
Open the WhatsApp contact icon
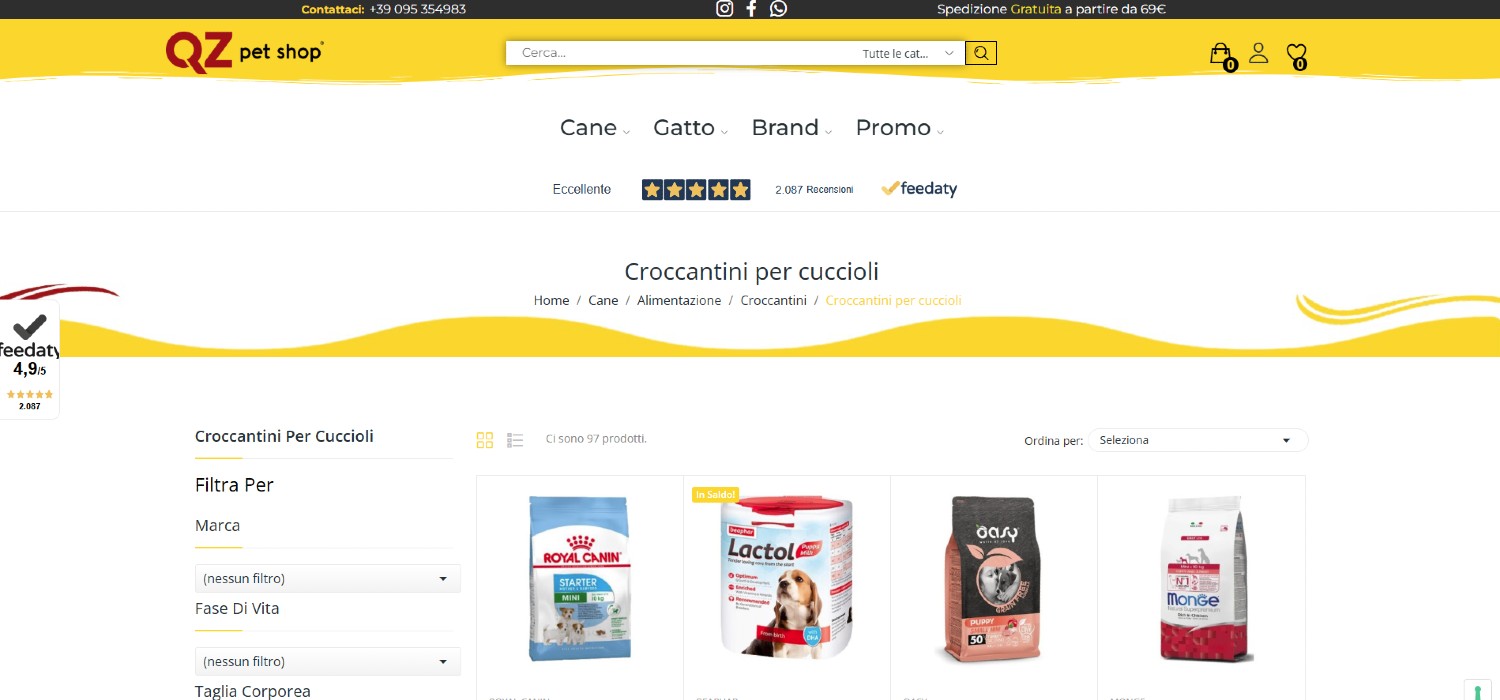tap(778, 9)
